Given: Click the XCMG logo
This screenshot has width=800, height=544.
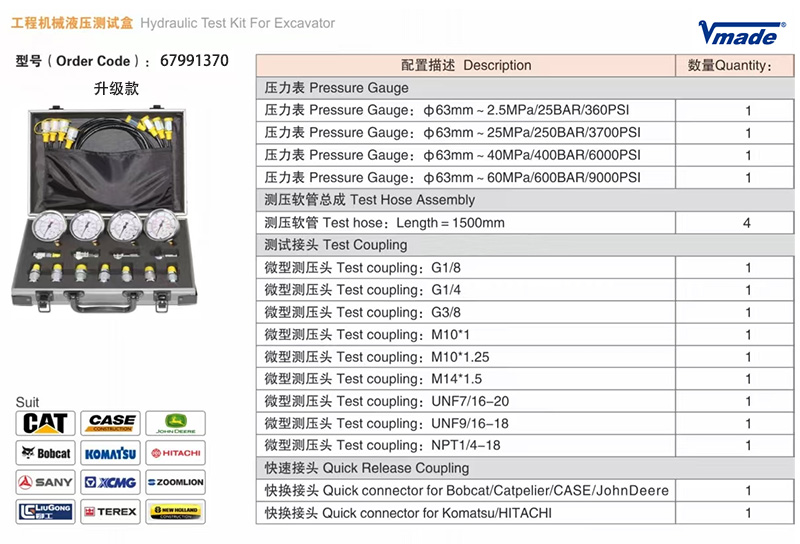Looking at the screenshot, I should point(112,482).
